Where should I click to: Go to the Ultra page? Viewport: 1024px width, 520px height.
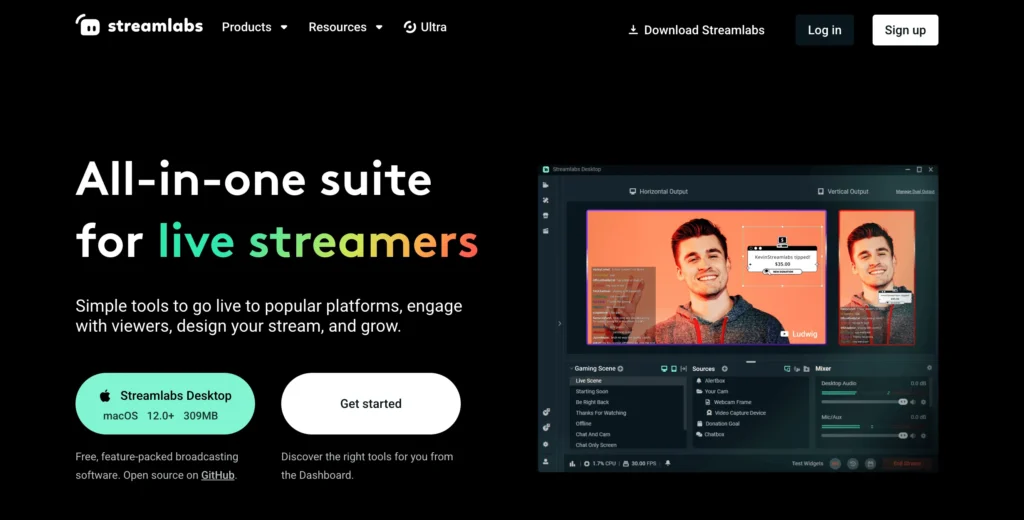click(425, 27)
